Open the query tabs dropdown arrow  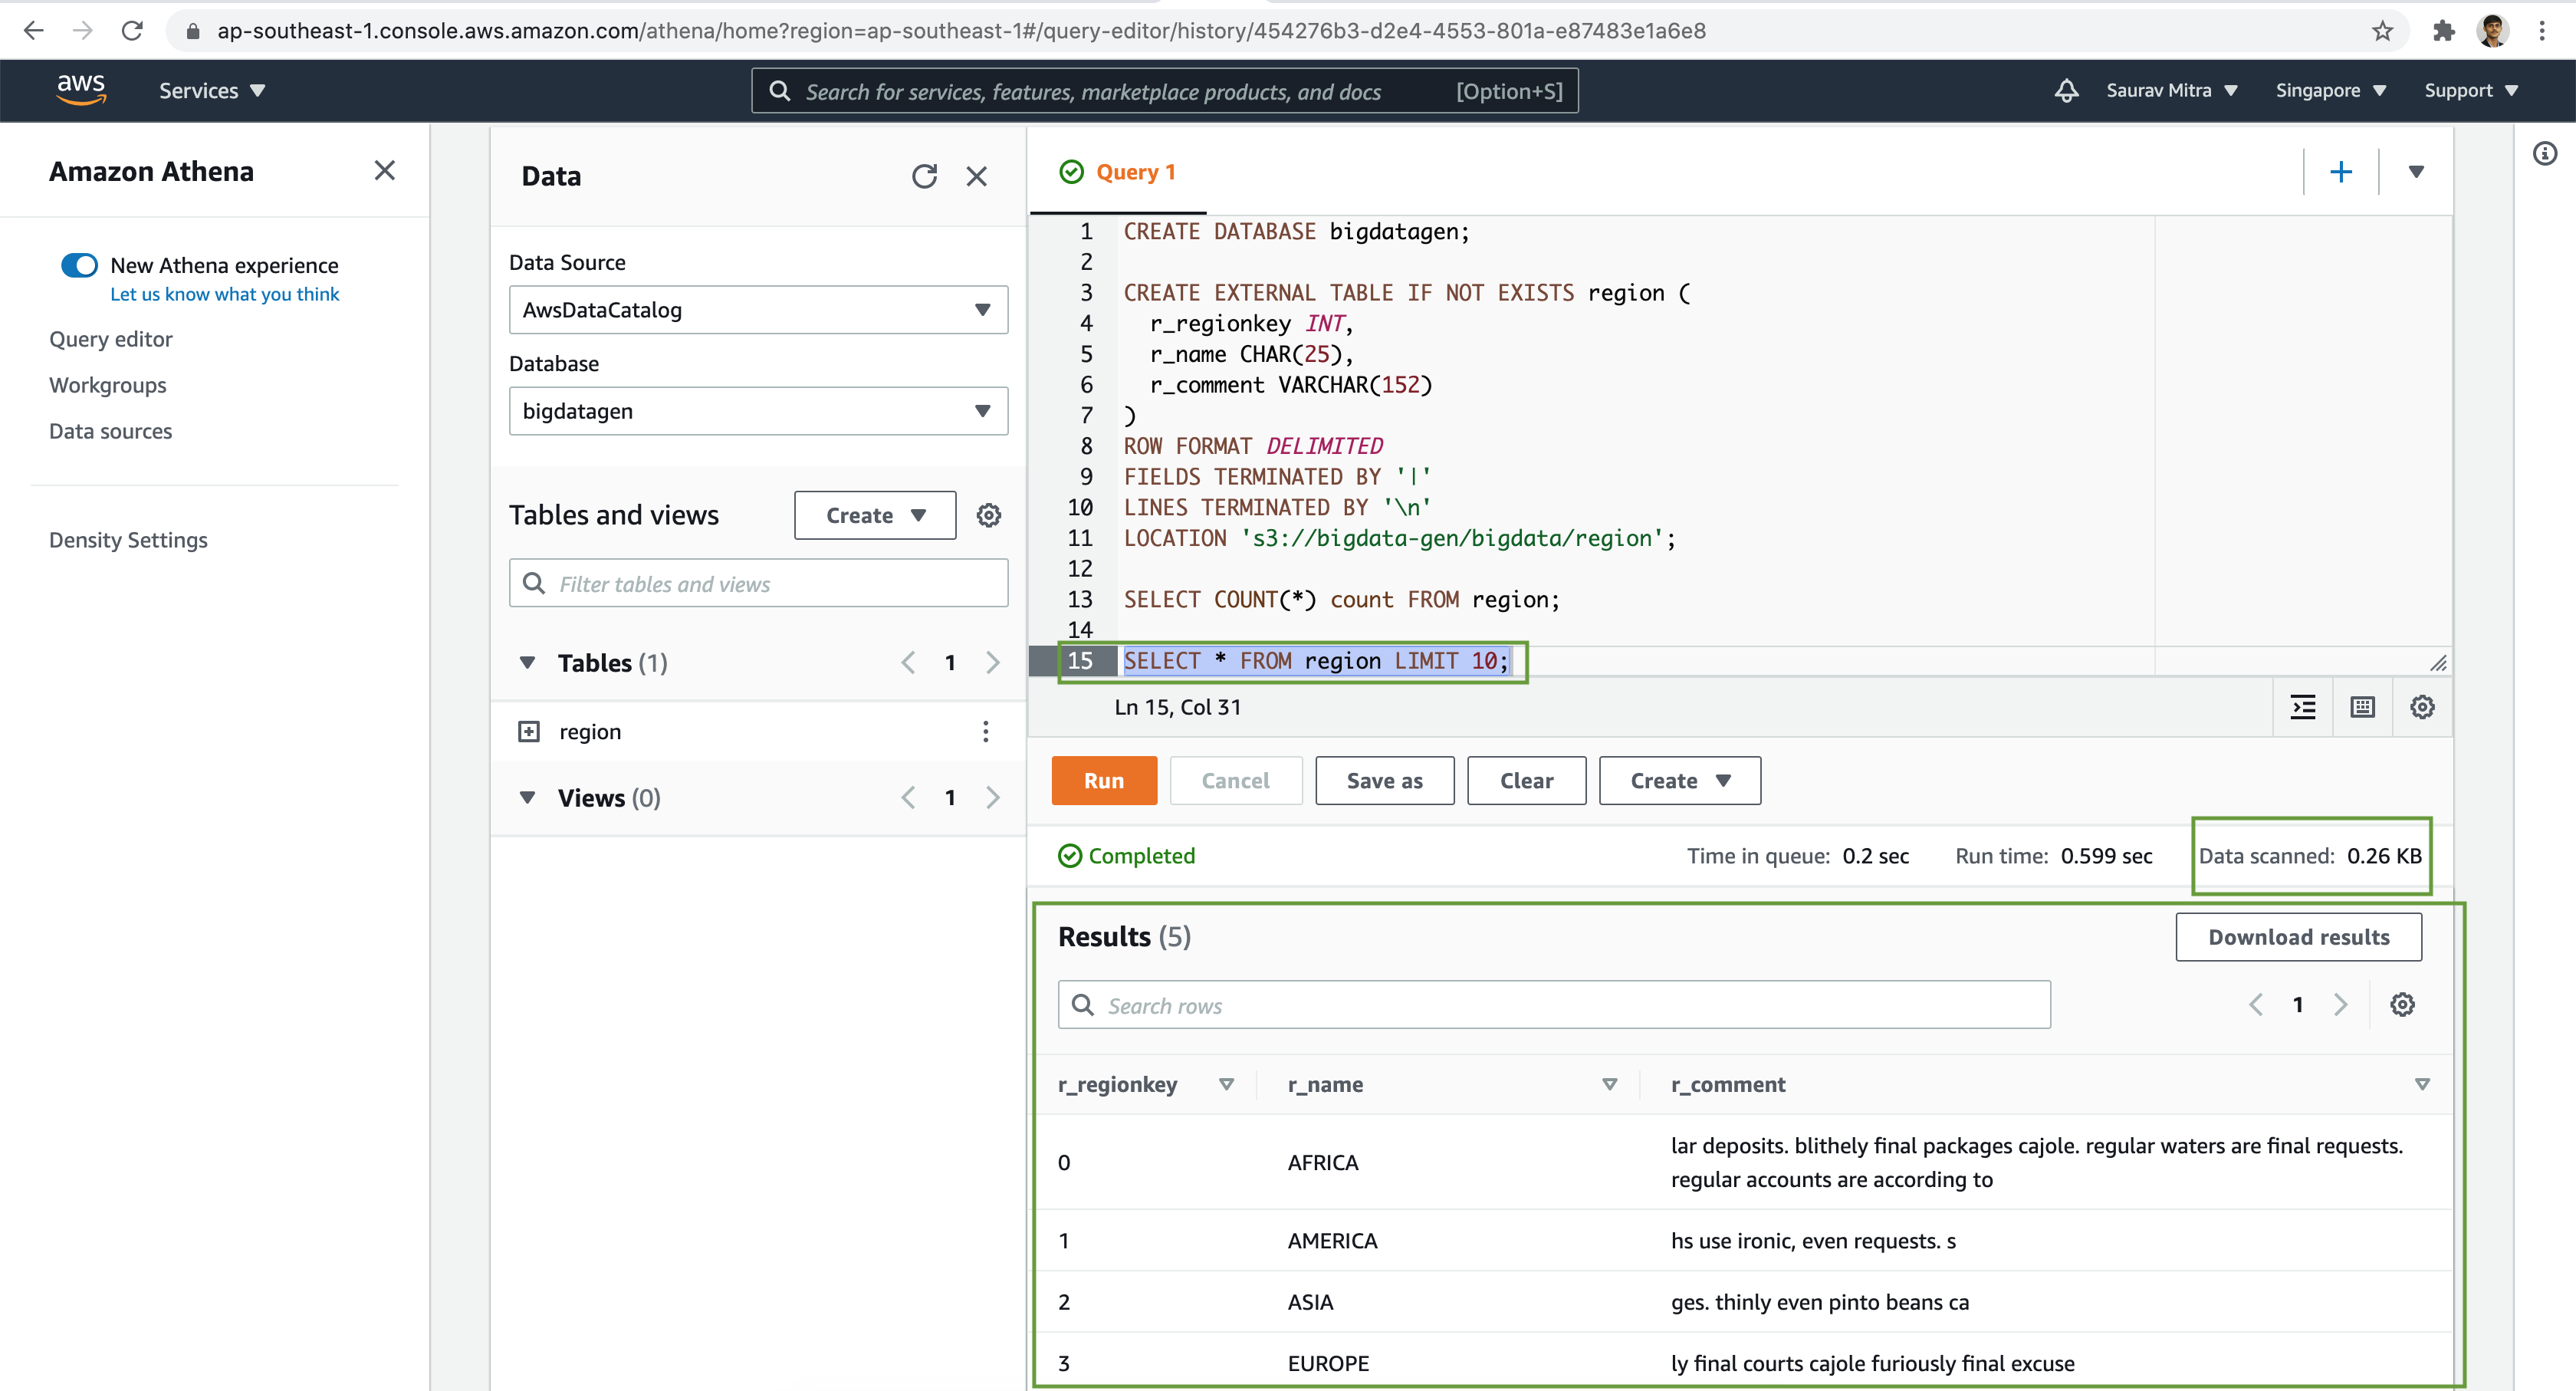pos(2416,172)
